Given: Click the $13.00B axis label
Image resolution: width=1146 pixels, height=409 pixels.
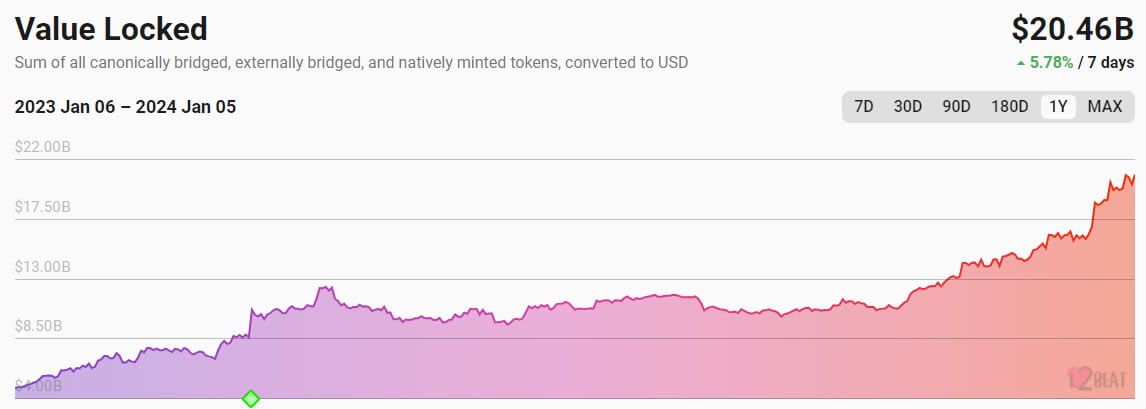Looking at the screenshot, I should click(x=42, y=267).
